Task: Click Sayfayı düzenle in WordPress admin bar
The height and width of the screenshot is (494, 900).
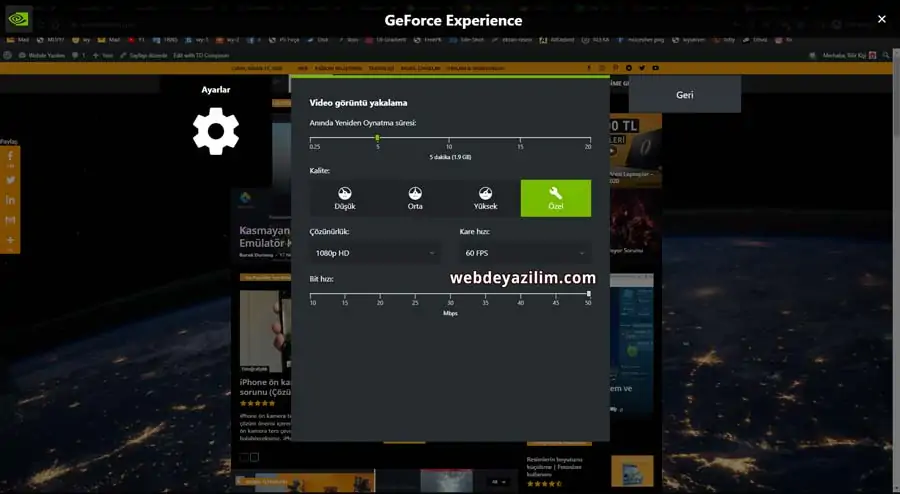Action: click(143, 56)
